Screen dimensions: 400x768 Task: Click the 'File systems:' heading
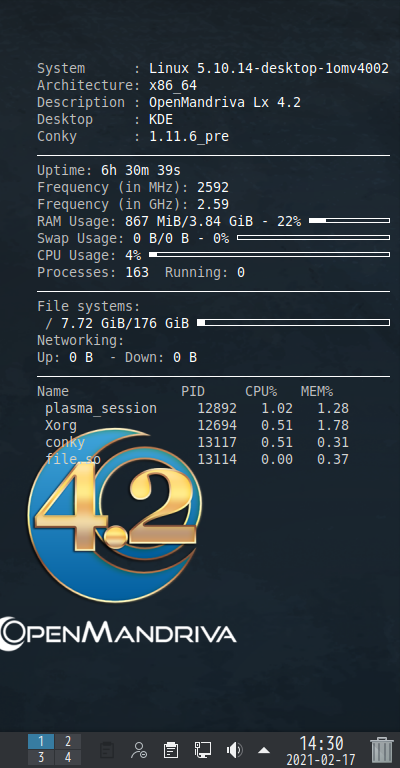tap(89, 307)
